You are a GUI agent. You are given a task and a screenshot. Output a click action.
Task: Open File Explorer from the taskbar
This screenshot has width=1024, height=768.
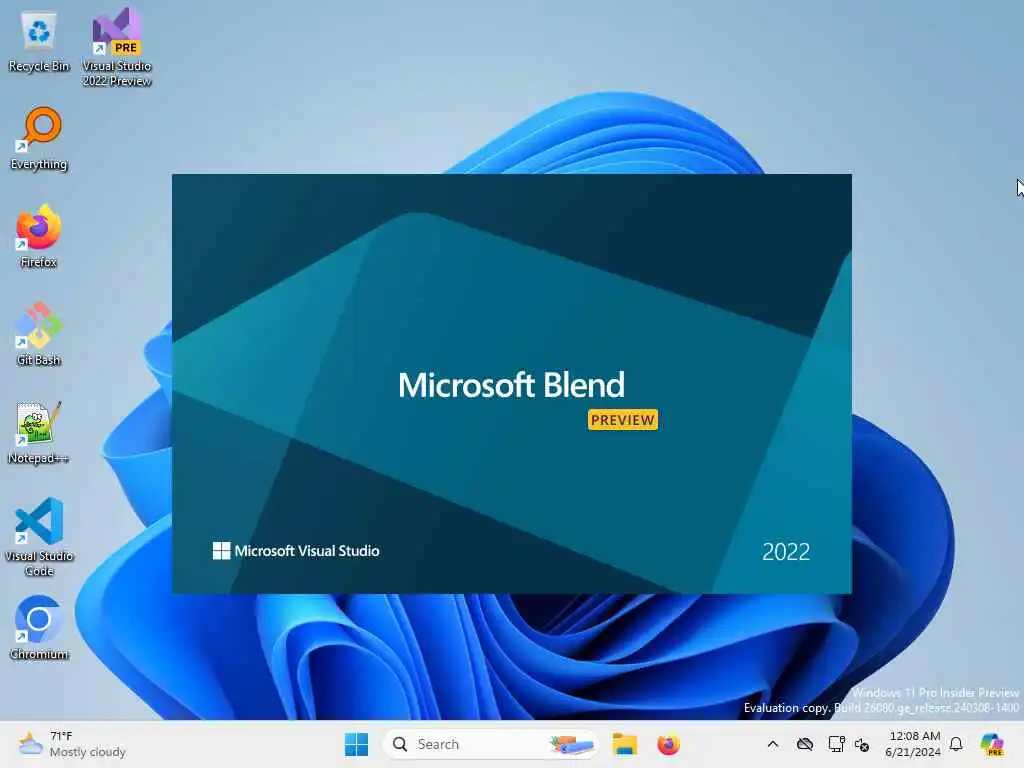pos(624,744)
